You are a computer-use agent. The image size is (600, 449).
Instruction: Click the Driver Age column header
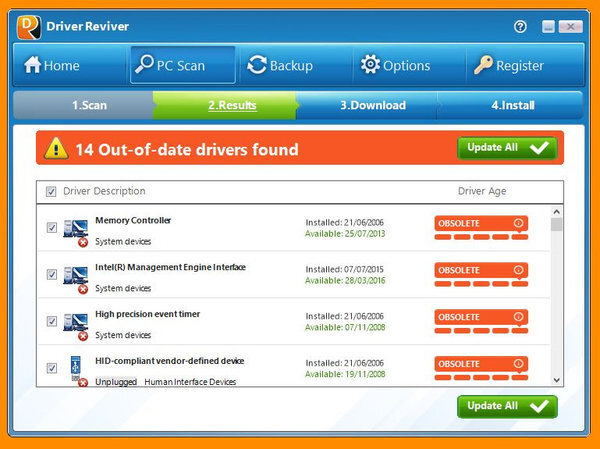click(x=482, y=191)
